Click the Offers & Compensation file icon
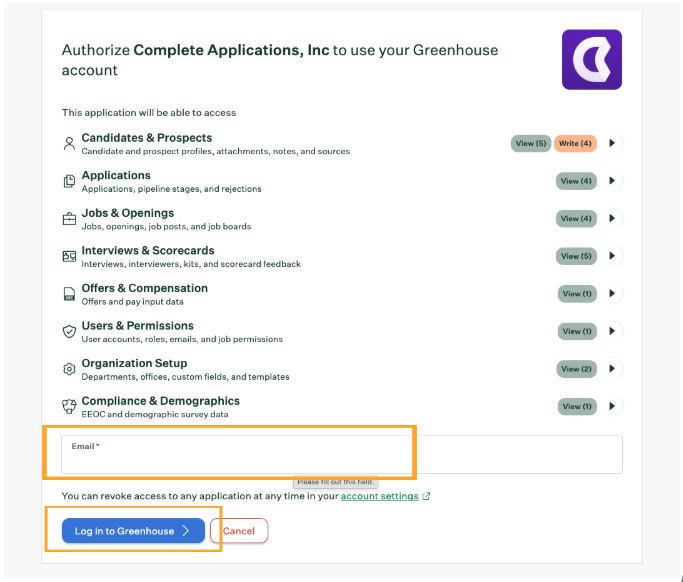This screenshot has height=582, width=683. pyautogui.click(x=69, y=294)
